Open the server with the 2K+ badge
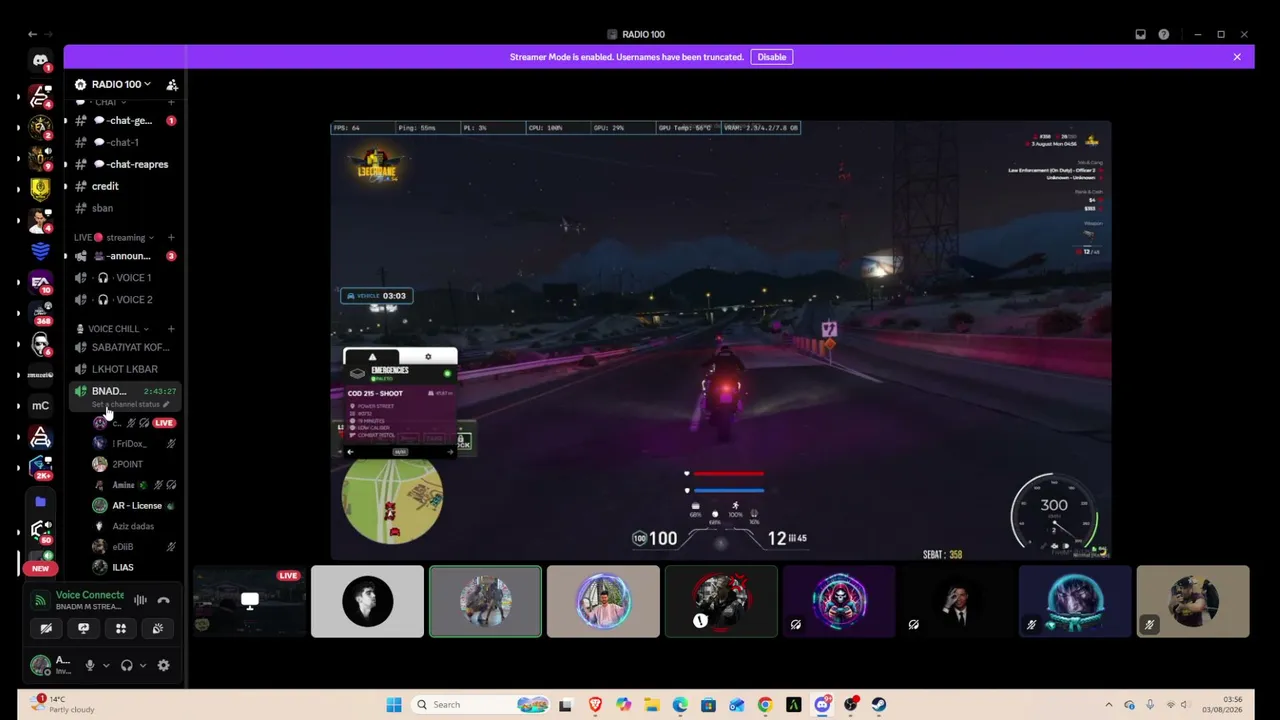The image size is (1280, 720). pos(40,467)
